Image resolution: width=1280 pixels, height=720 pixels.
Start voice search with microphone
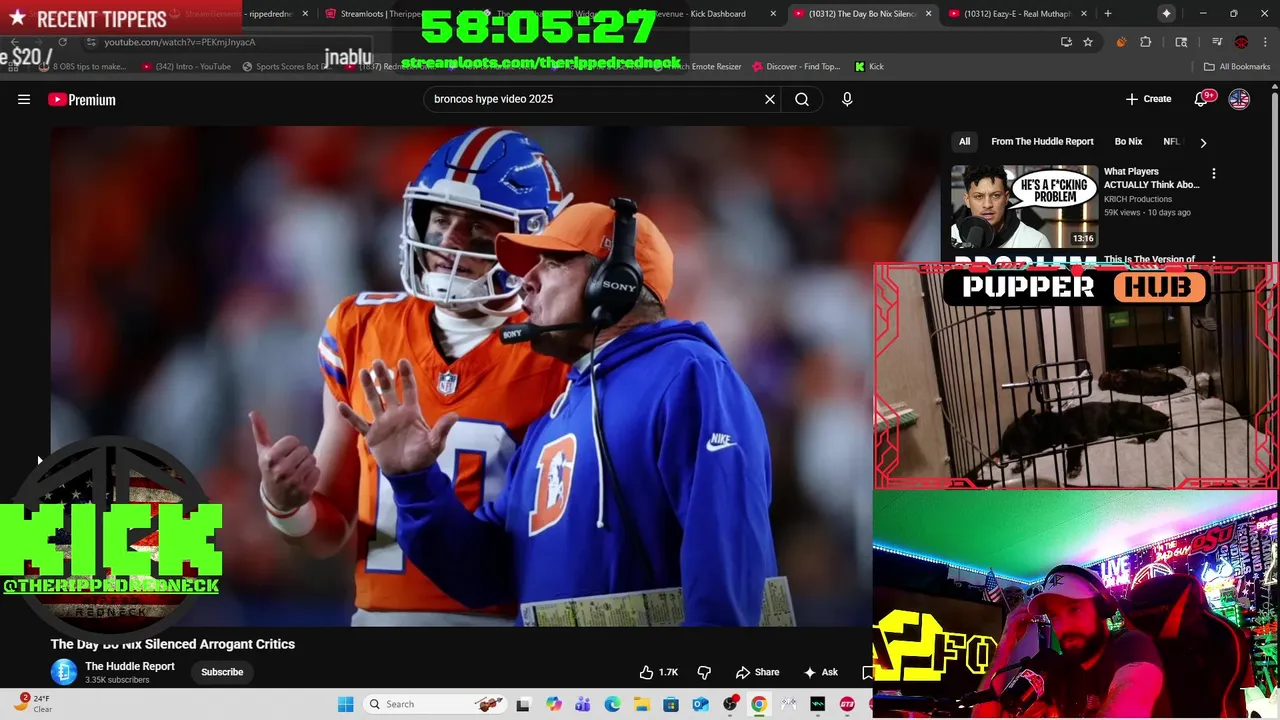coord(847,99)
